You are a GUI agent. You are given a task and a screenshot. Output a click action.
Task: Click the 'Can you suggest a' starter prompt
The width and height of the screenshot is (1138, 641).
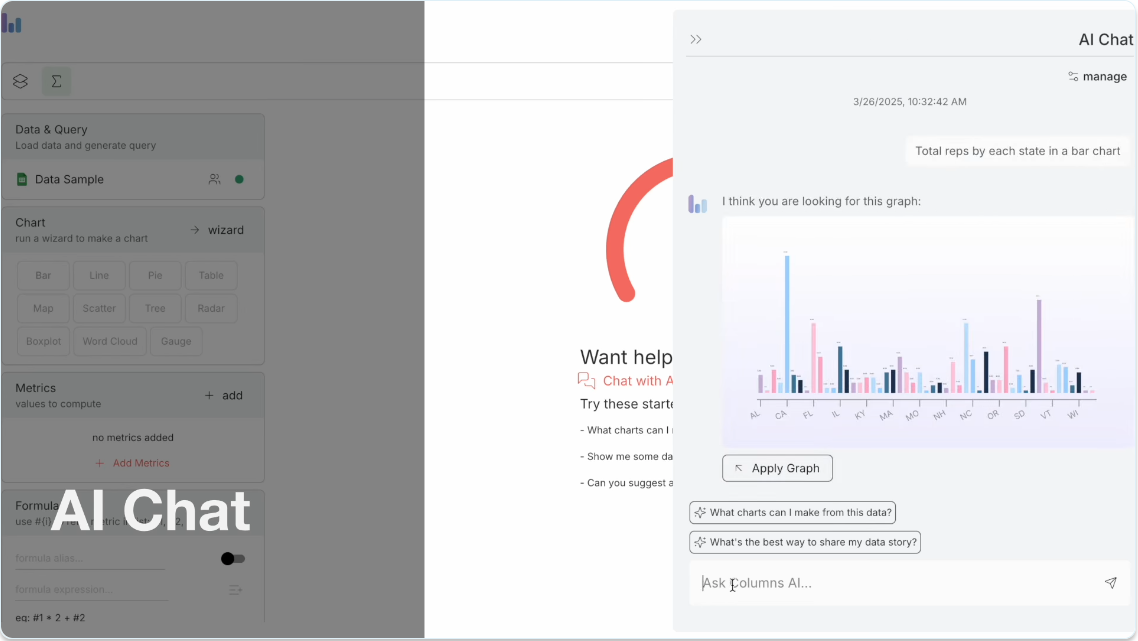pos(627,483)
